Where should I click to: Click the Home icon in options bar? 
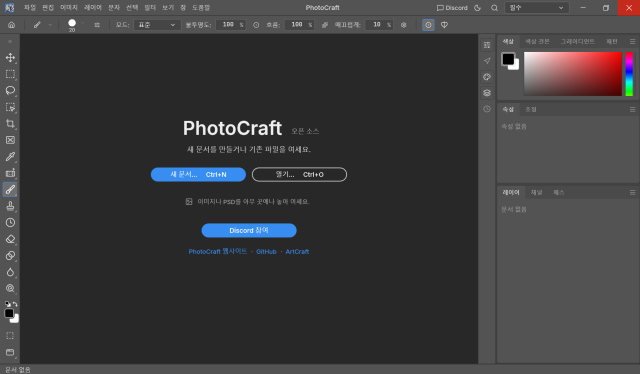(11, 25)
